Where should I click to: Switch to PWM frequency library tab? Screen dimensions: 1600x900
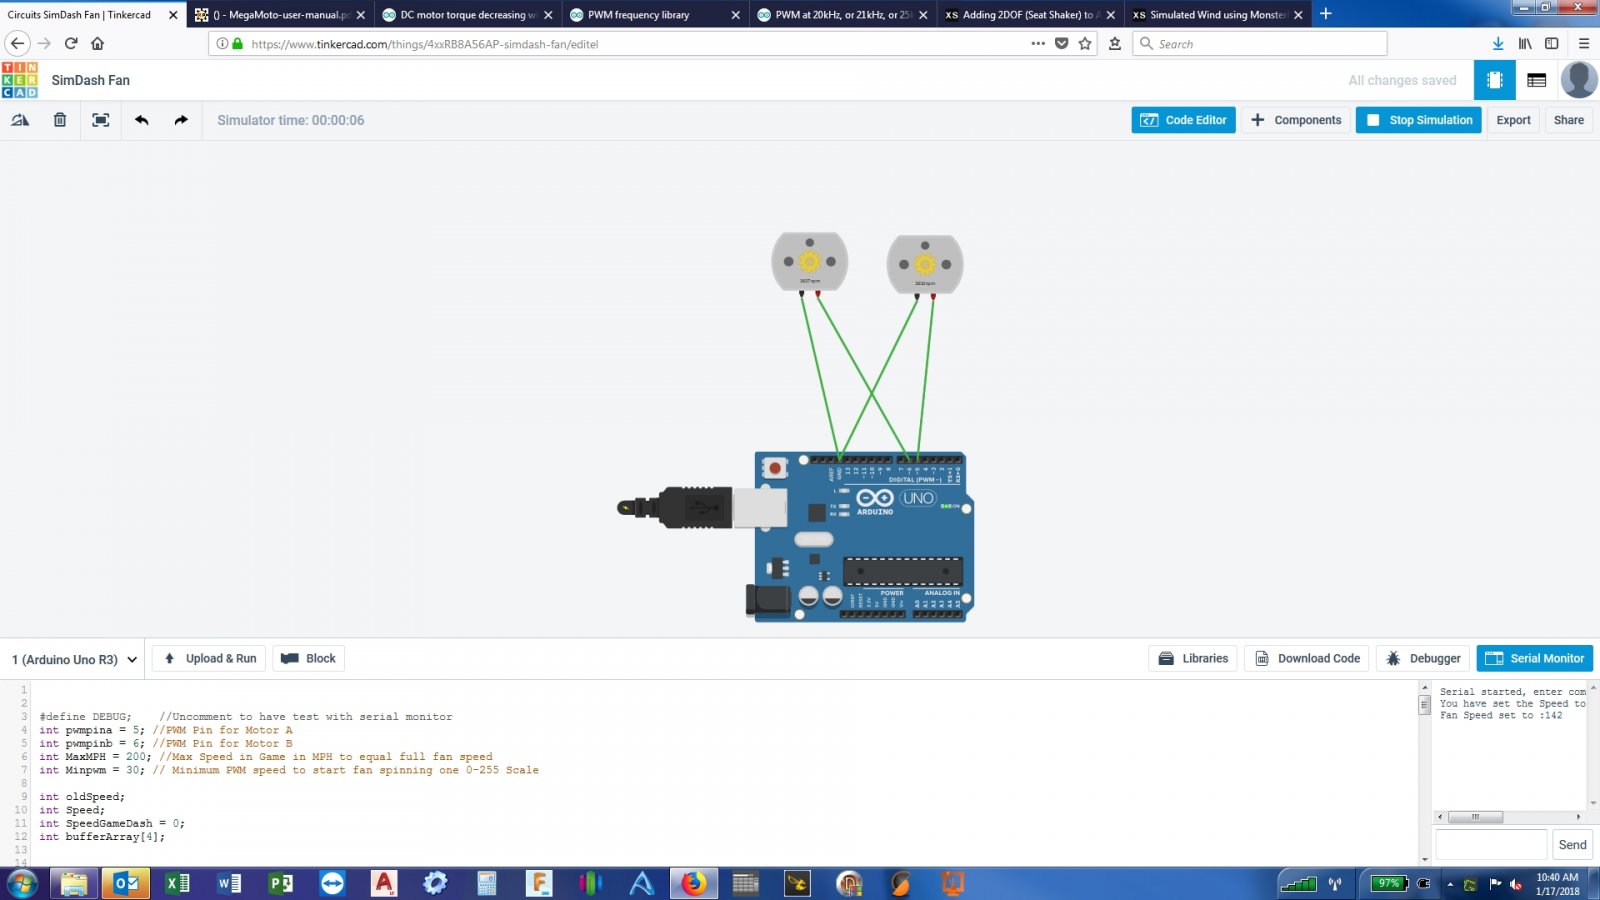pos(654,14)
